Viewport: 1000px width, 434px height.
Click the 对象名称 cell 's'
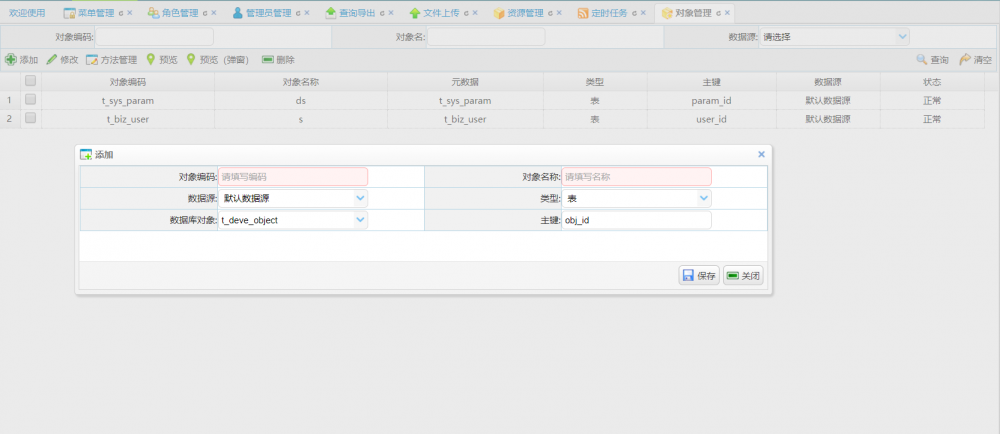(300, 119)
